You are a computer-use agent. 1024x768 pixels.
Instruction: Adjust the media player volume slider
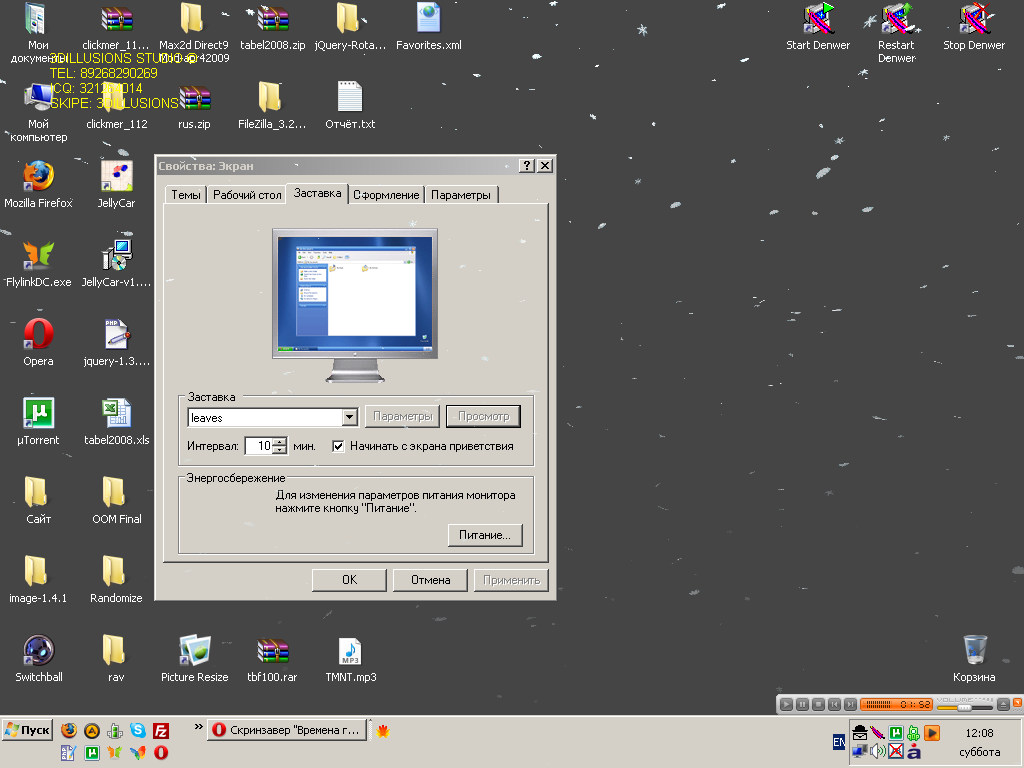point(963,707)
